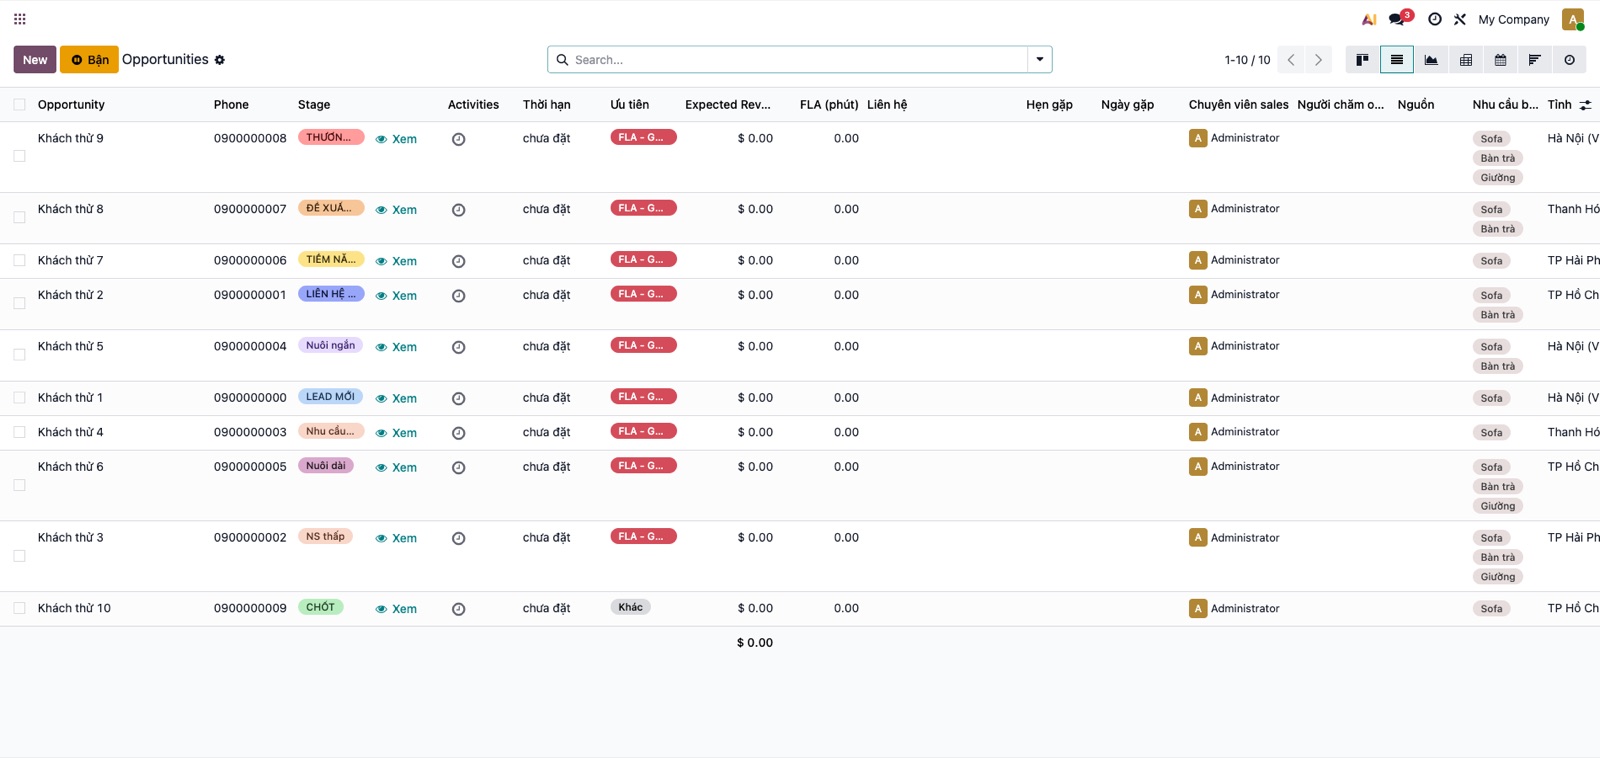Switch to Calendar view
Image resolution: width=1600 pixels, height=758 pixels.
[x=1500, y=60]
